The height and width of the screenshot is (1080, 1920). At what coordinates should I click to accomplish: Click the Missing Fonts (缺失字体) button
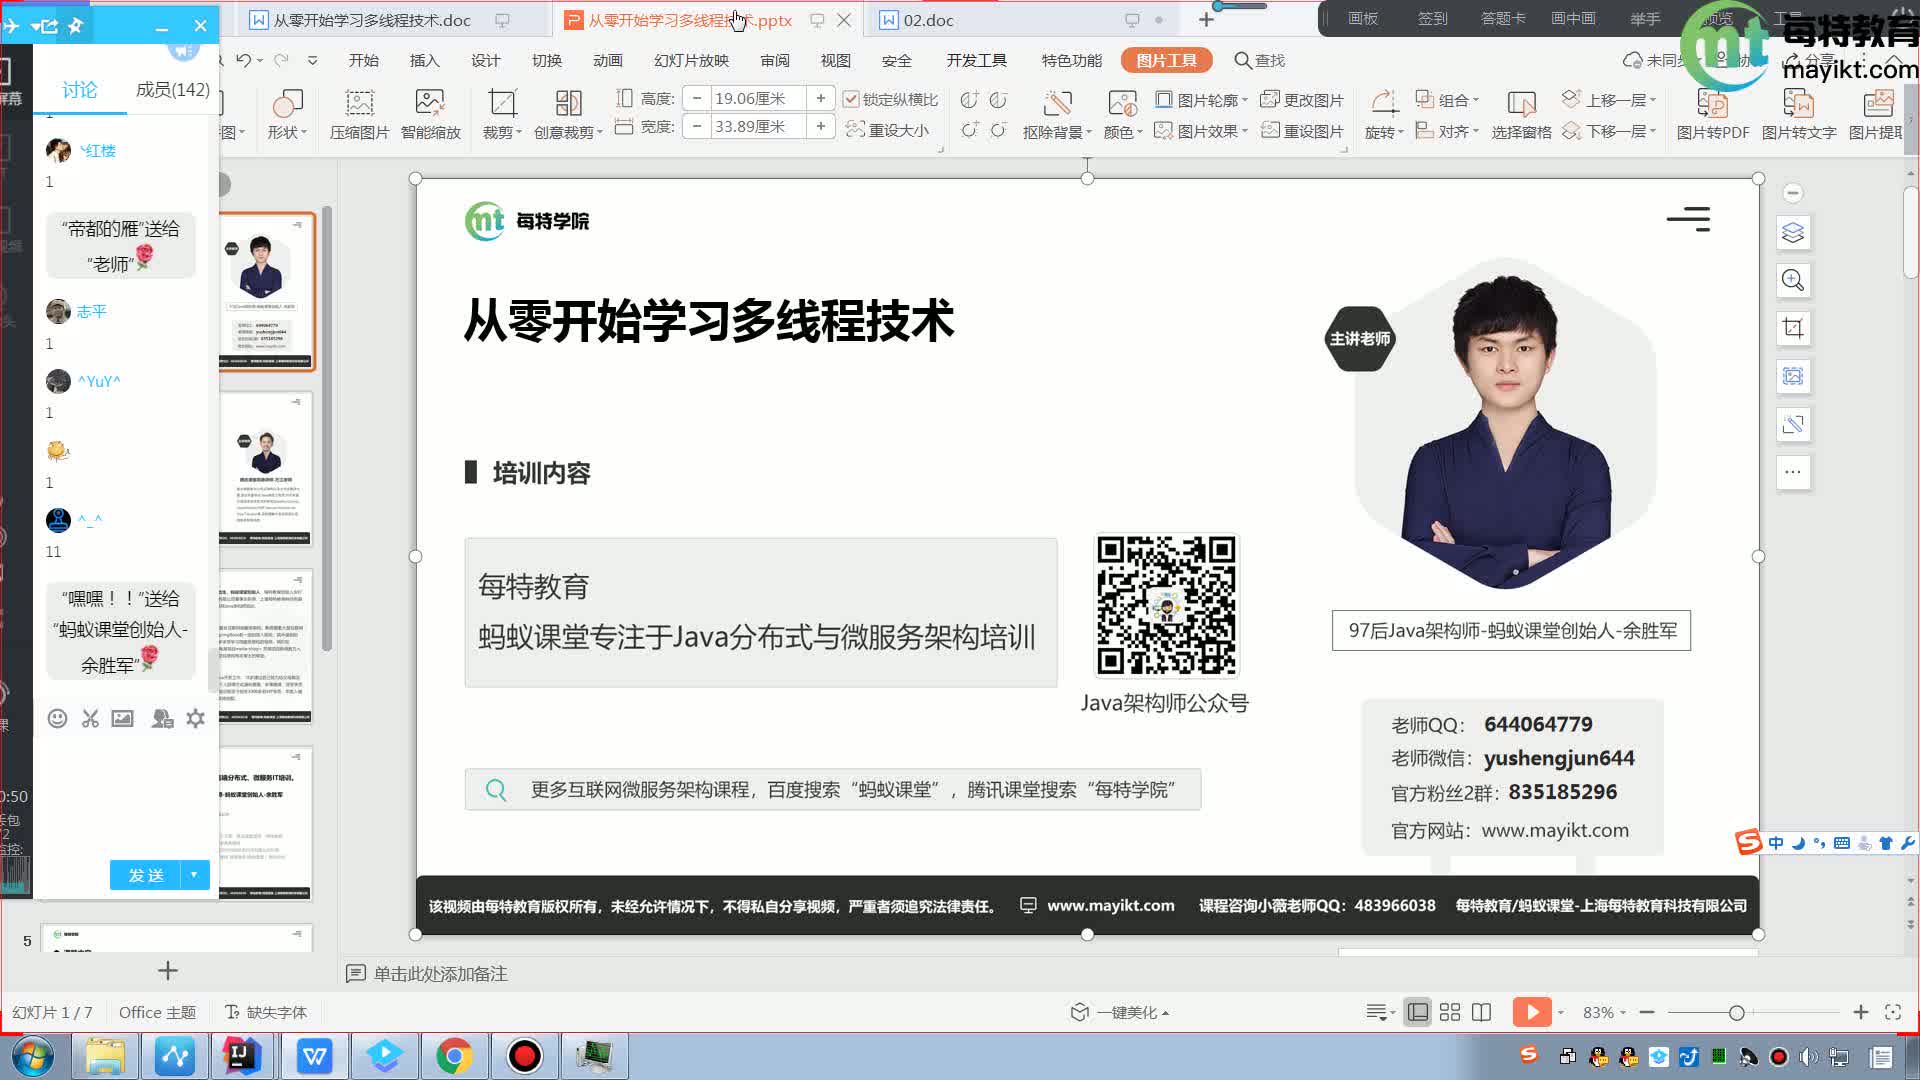(266, 1012)
